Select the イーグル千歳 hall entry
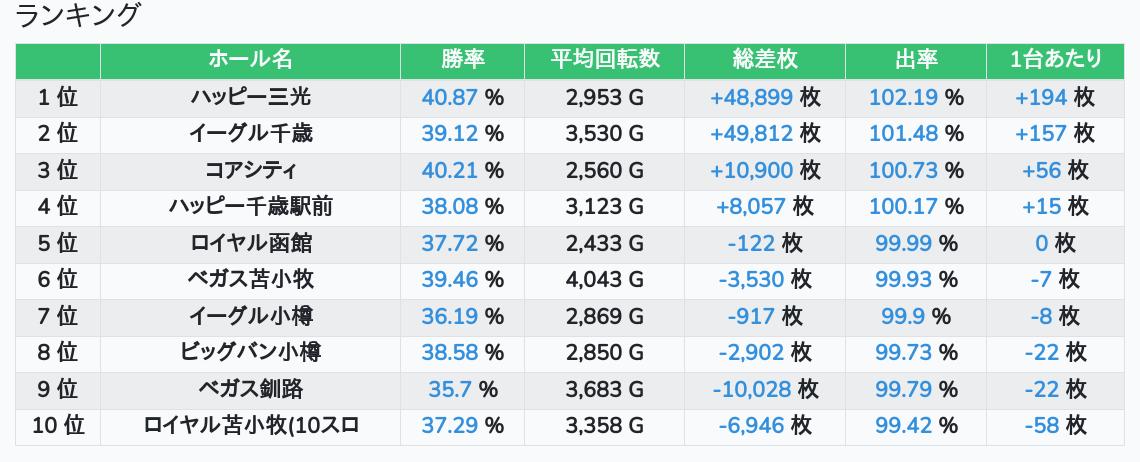 coord(250,134)
